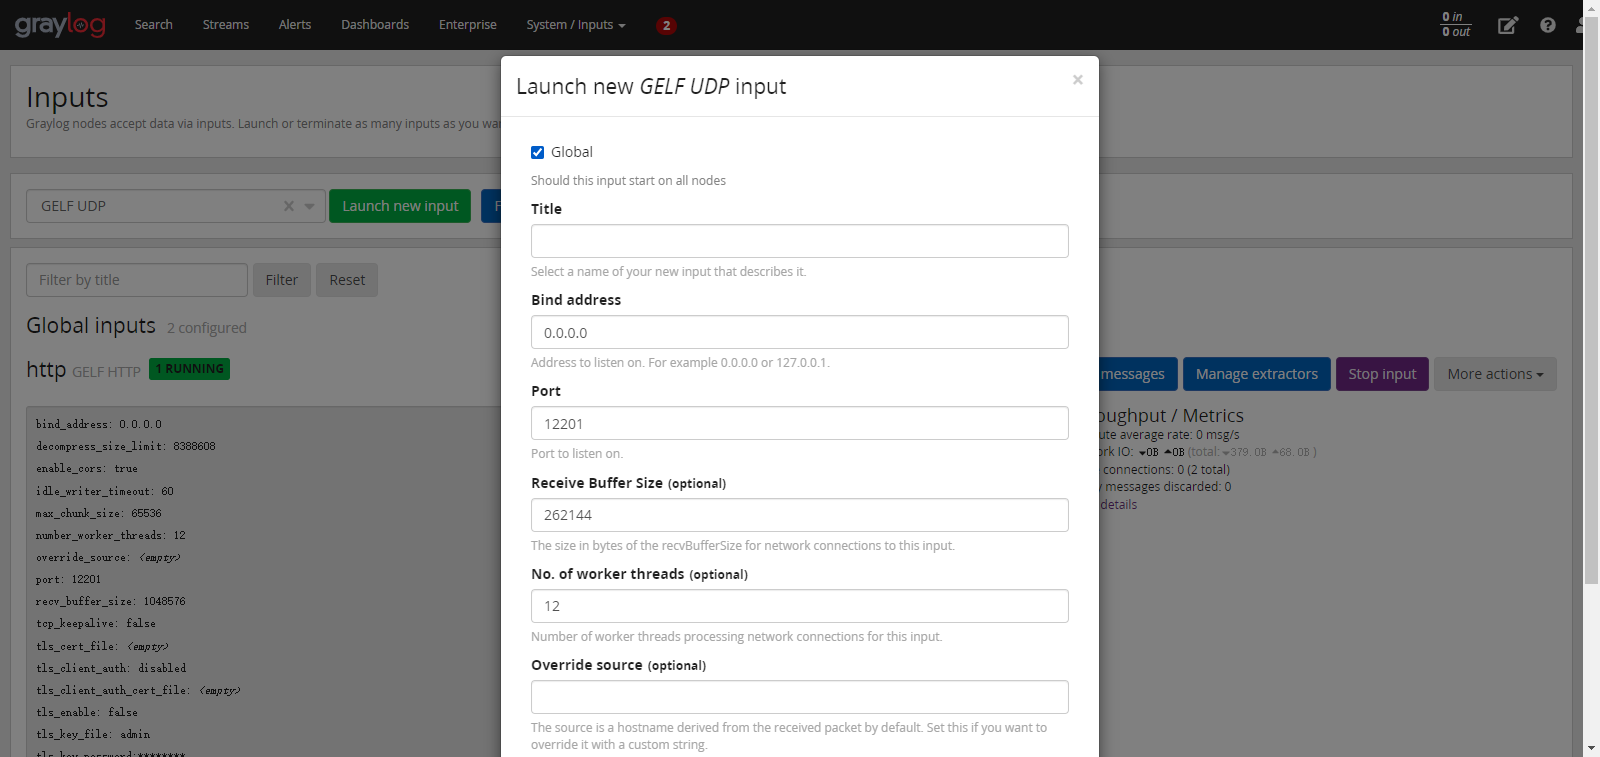
Task: Uncheck the Global checkbox
Action: [x=538, y=152]
